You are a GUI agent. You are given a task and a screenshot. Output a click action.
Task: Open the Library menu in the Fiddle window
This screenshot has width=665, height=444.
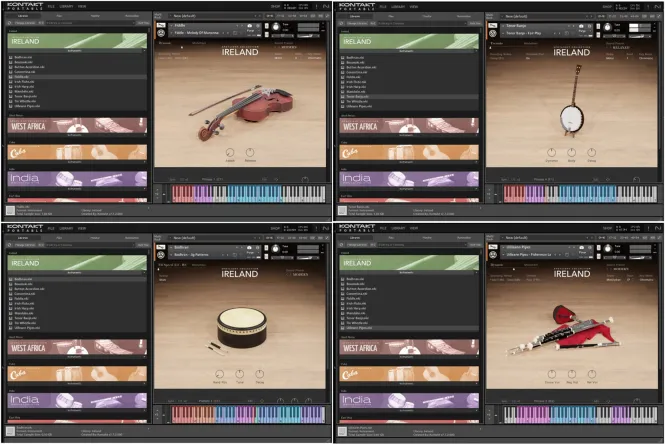pyautogui.click(x=66, y=6)
